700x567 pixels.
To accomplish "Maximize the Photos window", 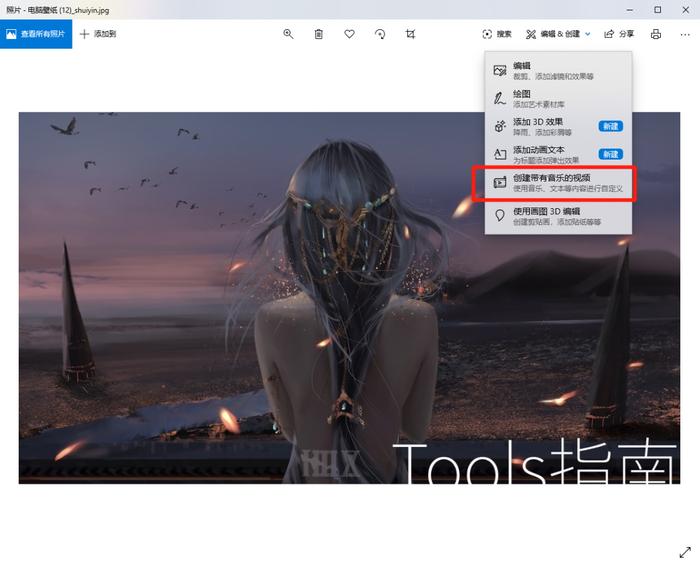I will (658, 9).
